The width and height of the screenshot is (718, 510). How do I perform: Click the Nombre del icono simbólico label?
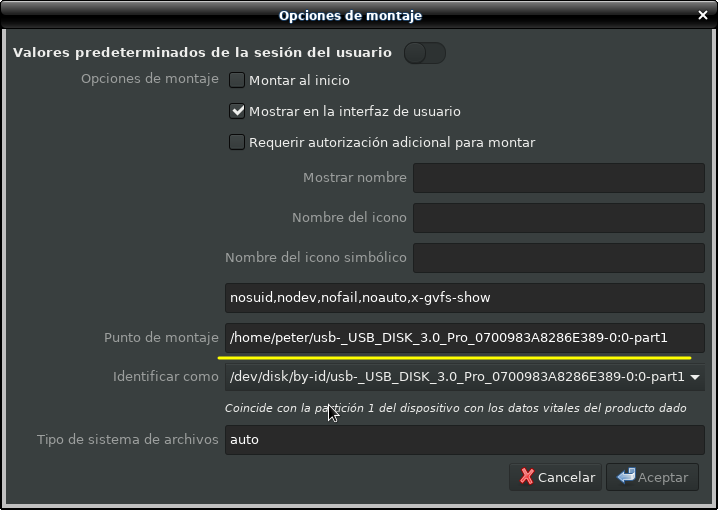316,258
